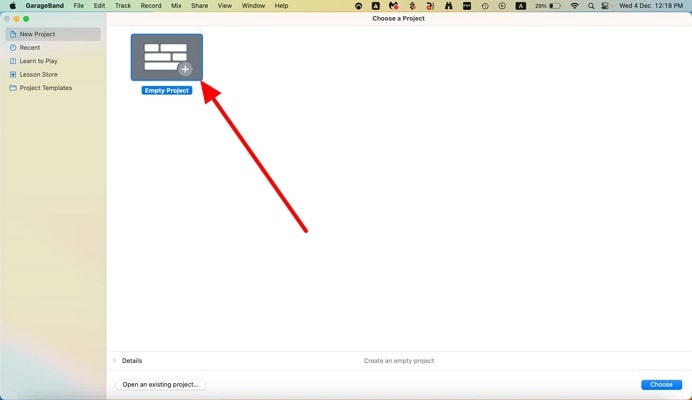Open Spotlight search in menu bar
The image size is (692, 400).
[591, 6]
